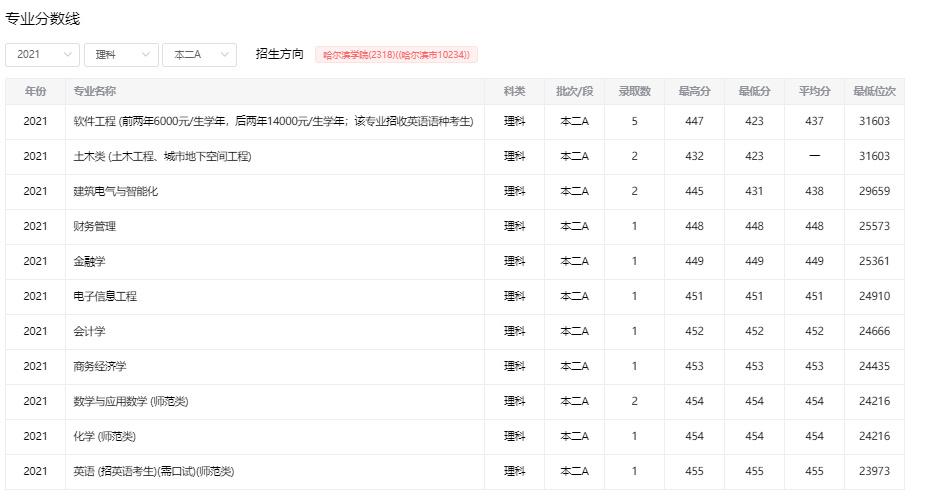Screen dimensions: 942x502
Task: Click the 招生方向 label
Action: pos(279,54)
